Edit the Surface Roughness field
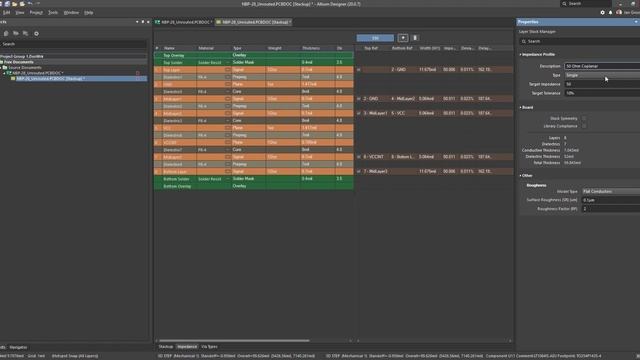Screen dimensions: 640x360 click(611, 200)
